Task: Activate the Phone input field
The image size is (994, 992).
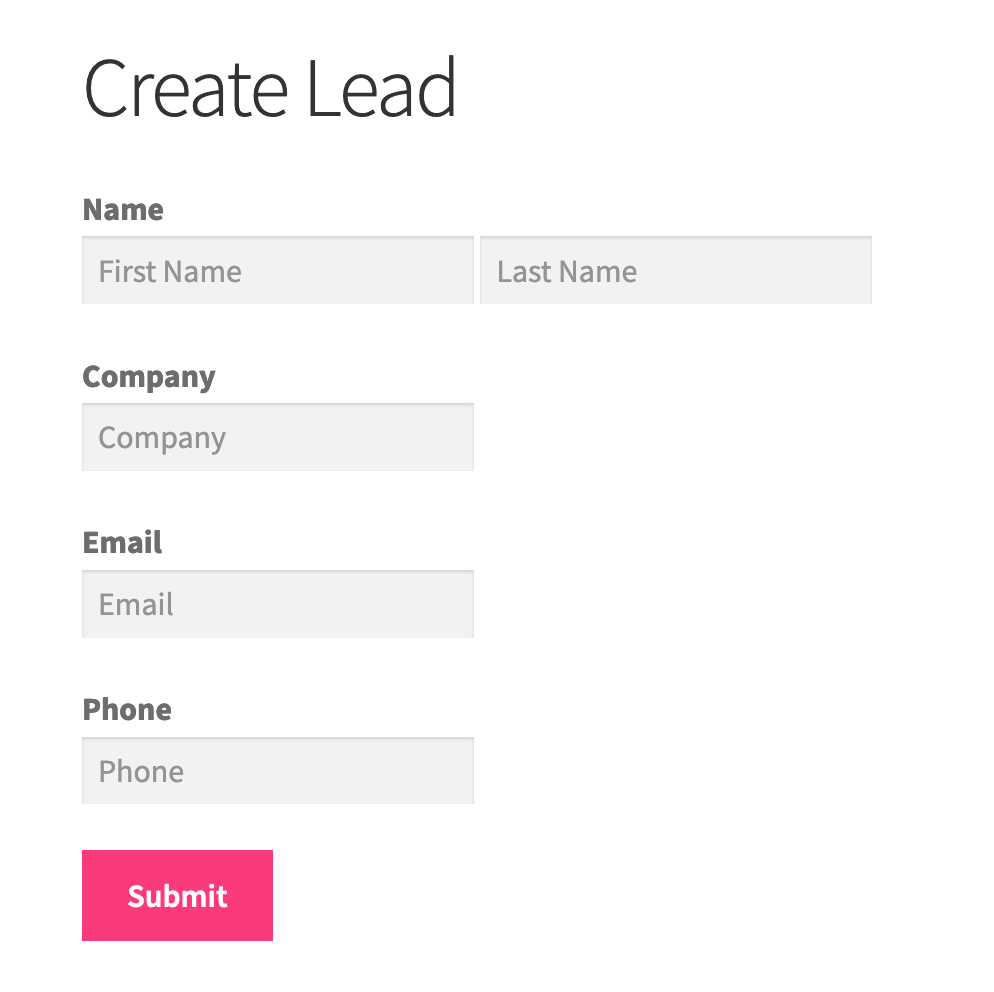Action: (278, 770)
